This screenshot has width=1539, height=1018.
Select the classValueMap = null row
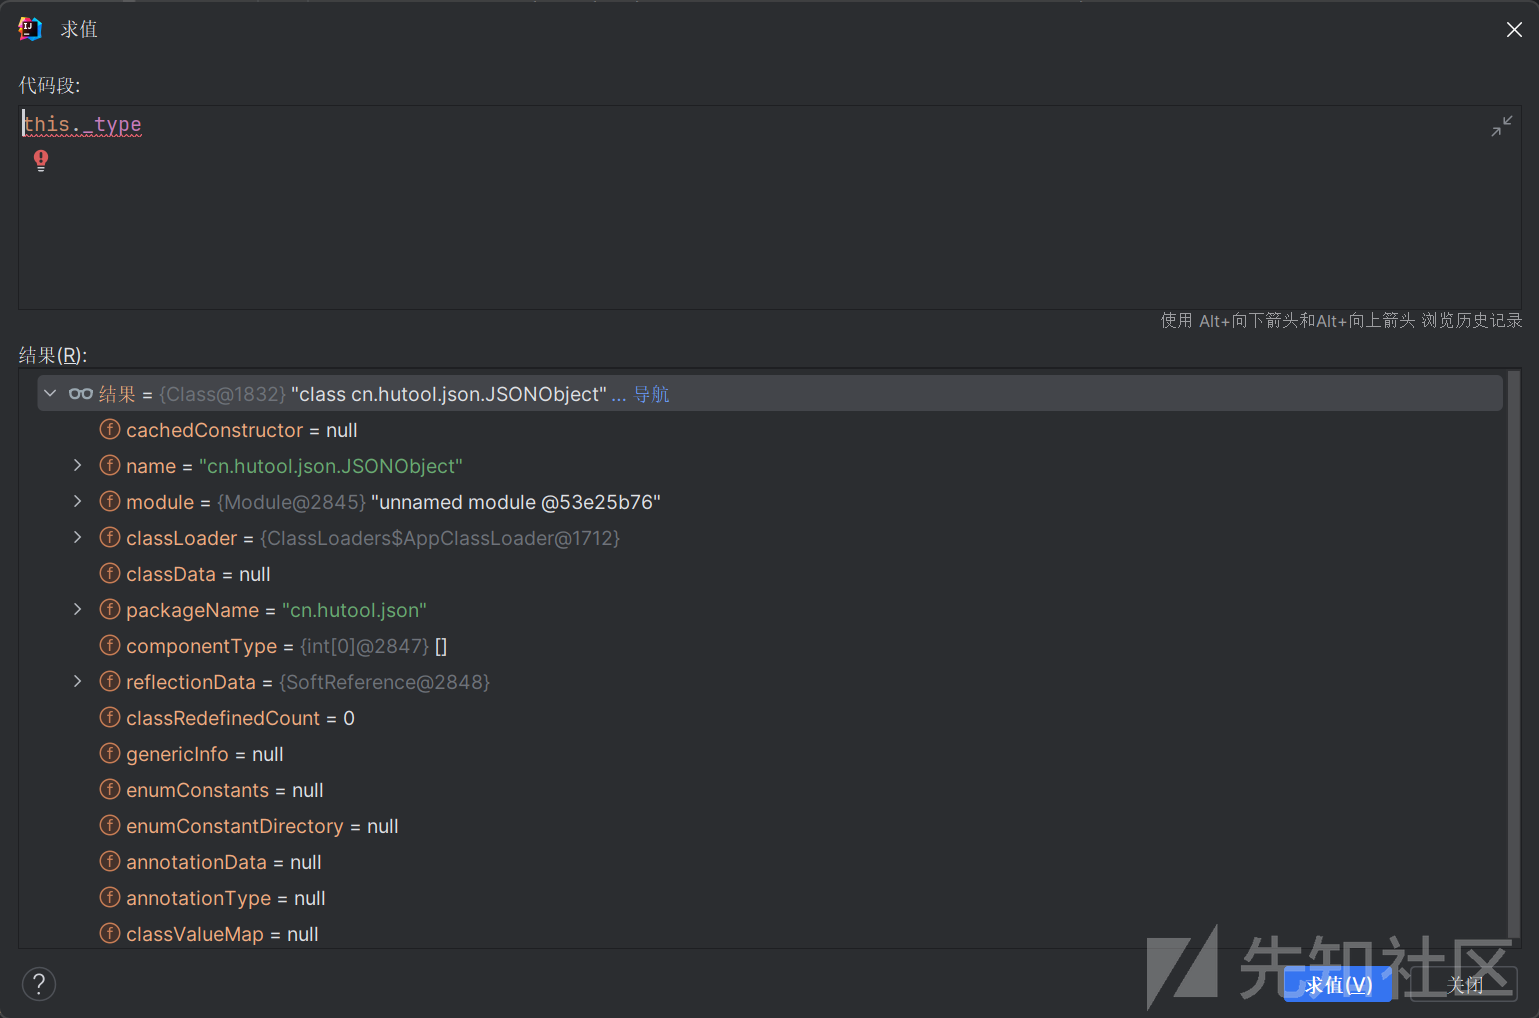point(770,934)
